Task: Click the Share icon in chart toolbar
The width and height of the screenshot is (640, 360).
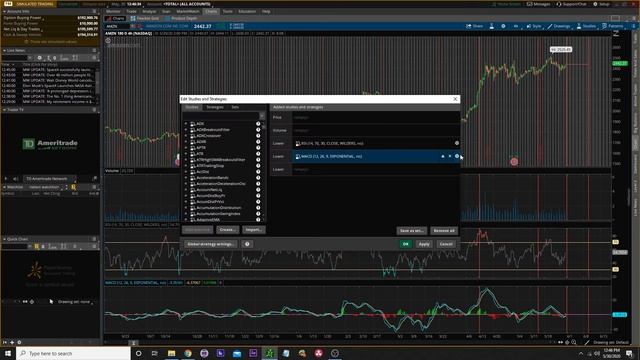Action: click(x=475, y=26)
